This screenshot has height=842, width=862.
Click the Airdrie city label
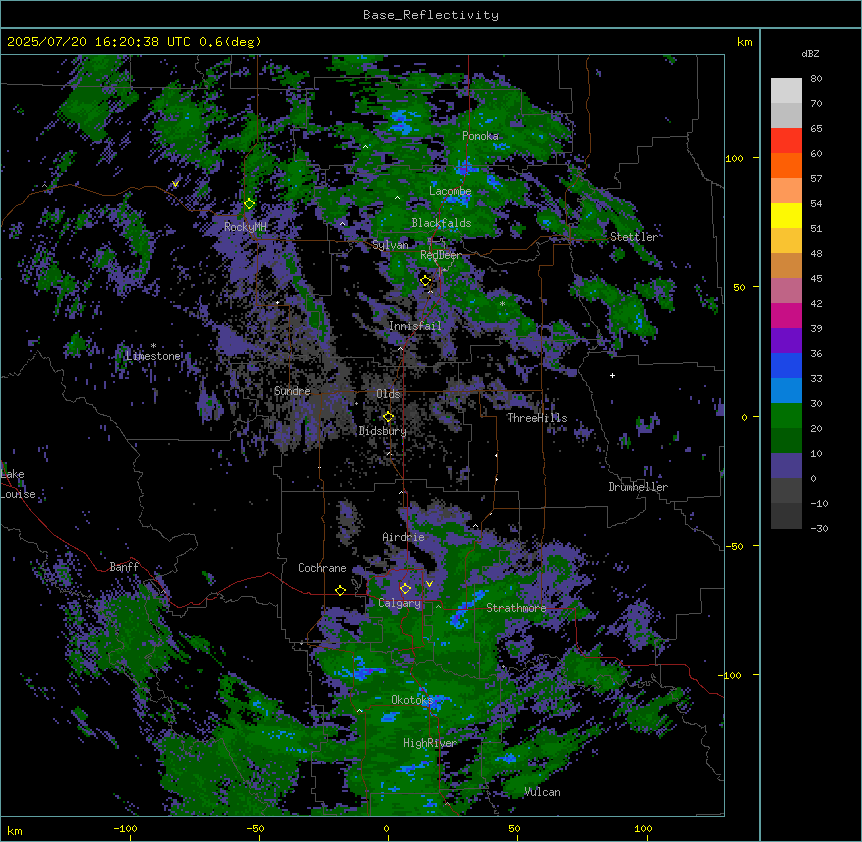click(404, 537)
